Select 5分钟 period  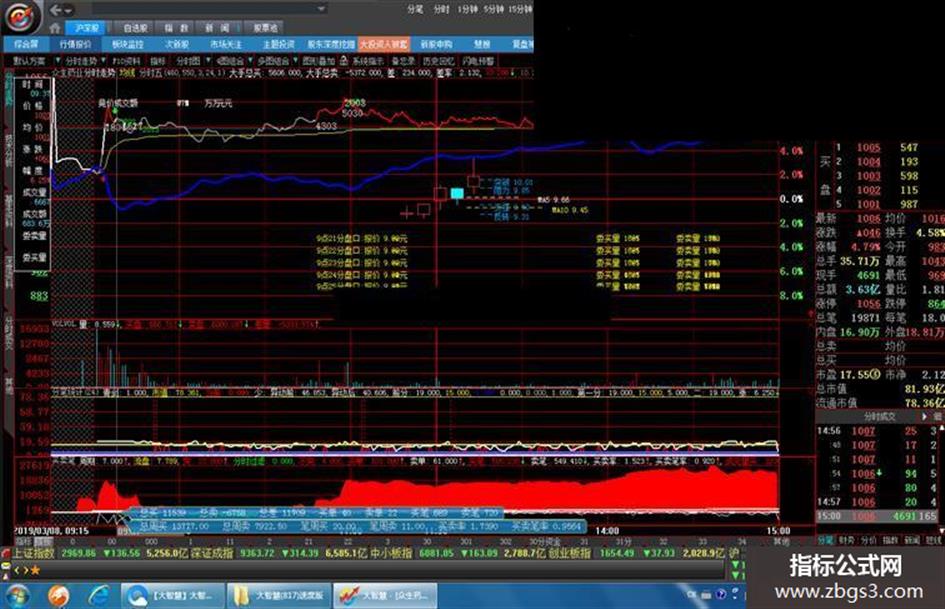coord(493,9)
